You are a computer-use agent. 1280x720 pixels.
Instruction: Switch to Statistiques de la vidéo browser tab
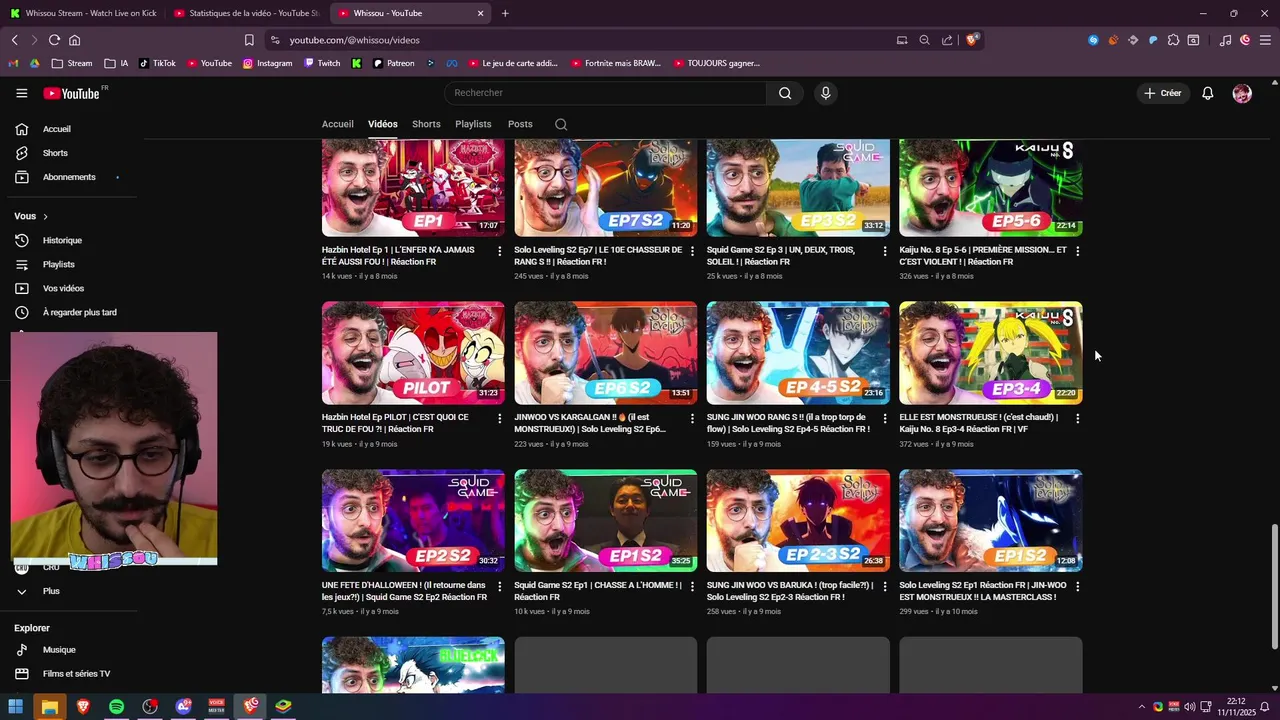coord(247,13)
